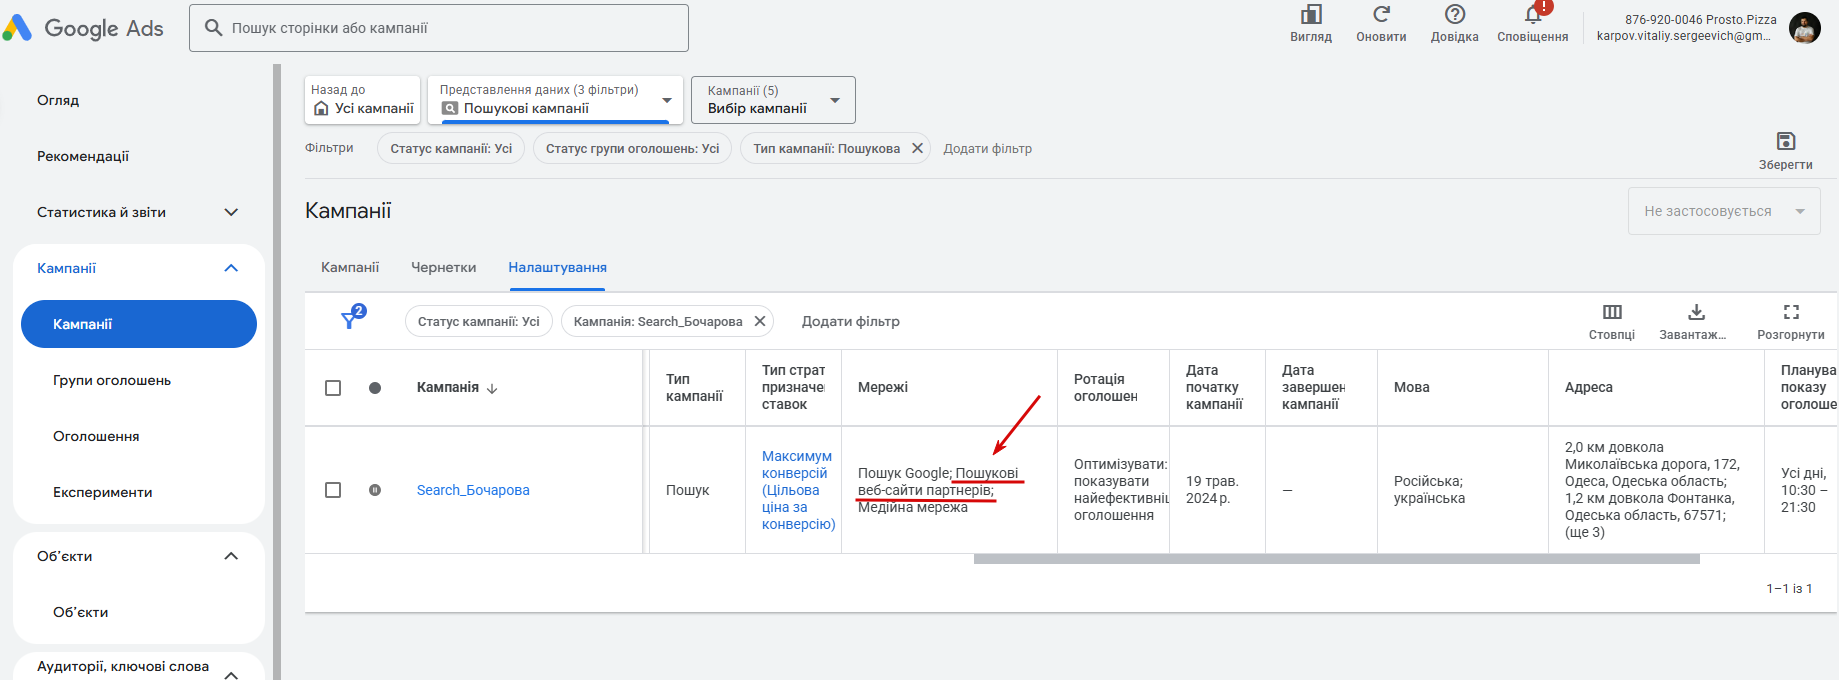
Task: Open the Appearance view icon
Action: (x=1310, y=15)
